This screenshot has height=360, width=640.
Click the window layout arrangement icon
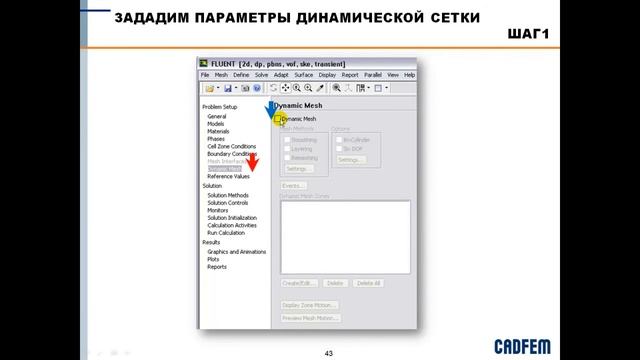pos(360,88)
